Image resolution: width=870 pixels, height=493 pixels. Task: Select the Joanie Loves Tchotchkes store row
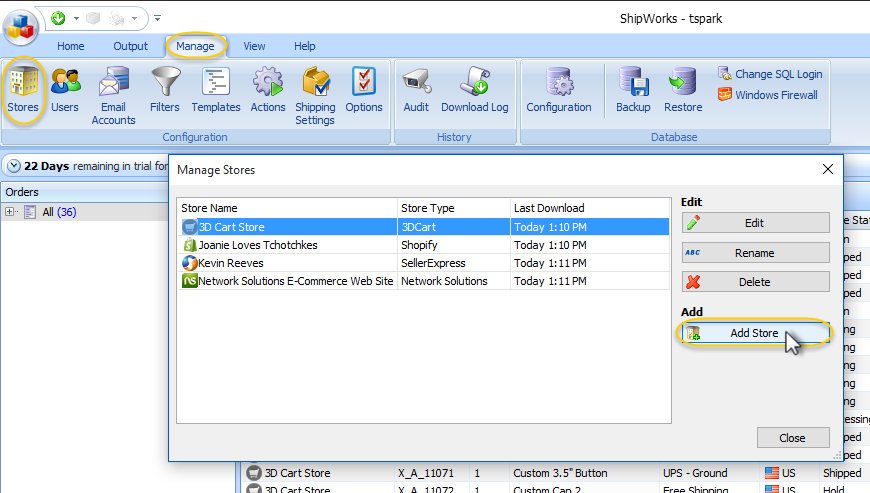pyautogui.click(x=423, y=245)
